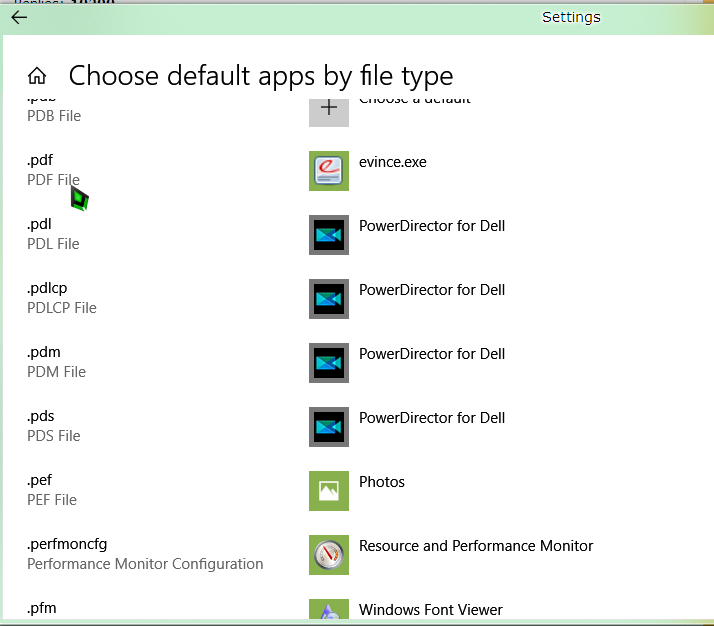Click the Home icon beside the page title

(x=37, y=76)
